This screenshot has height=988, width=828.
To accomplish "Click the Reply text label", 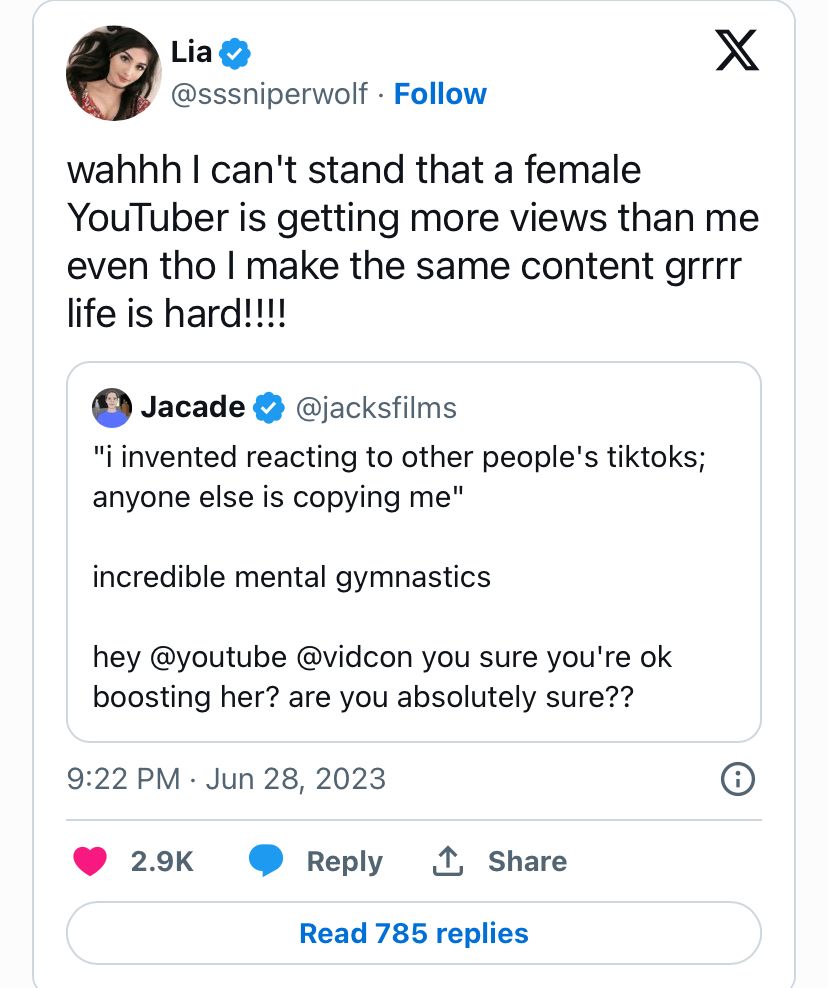I will pos(344,861).
